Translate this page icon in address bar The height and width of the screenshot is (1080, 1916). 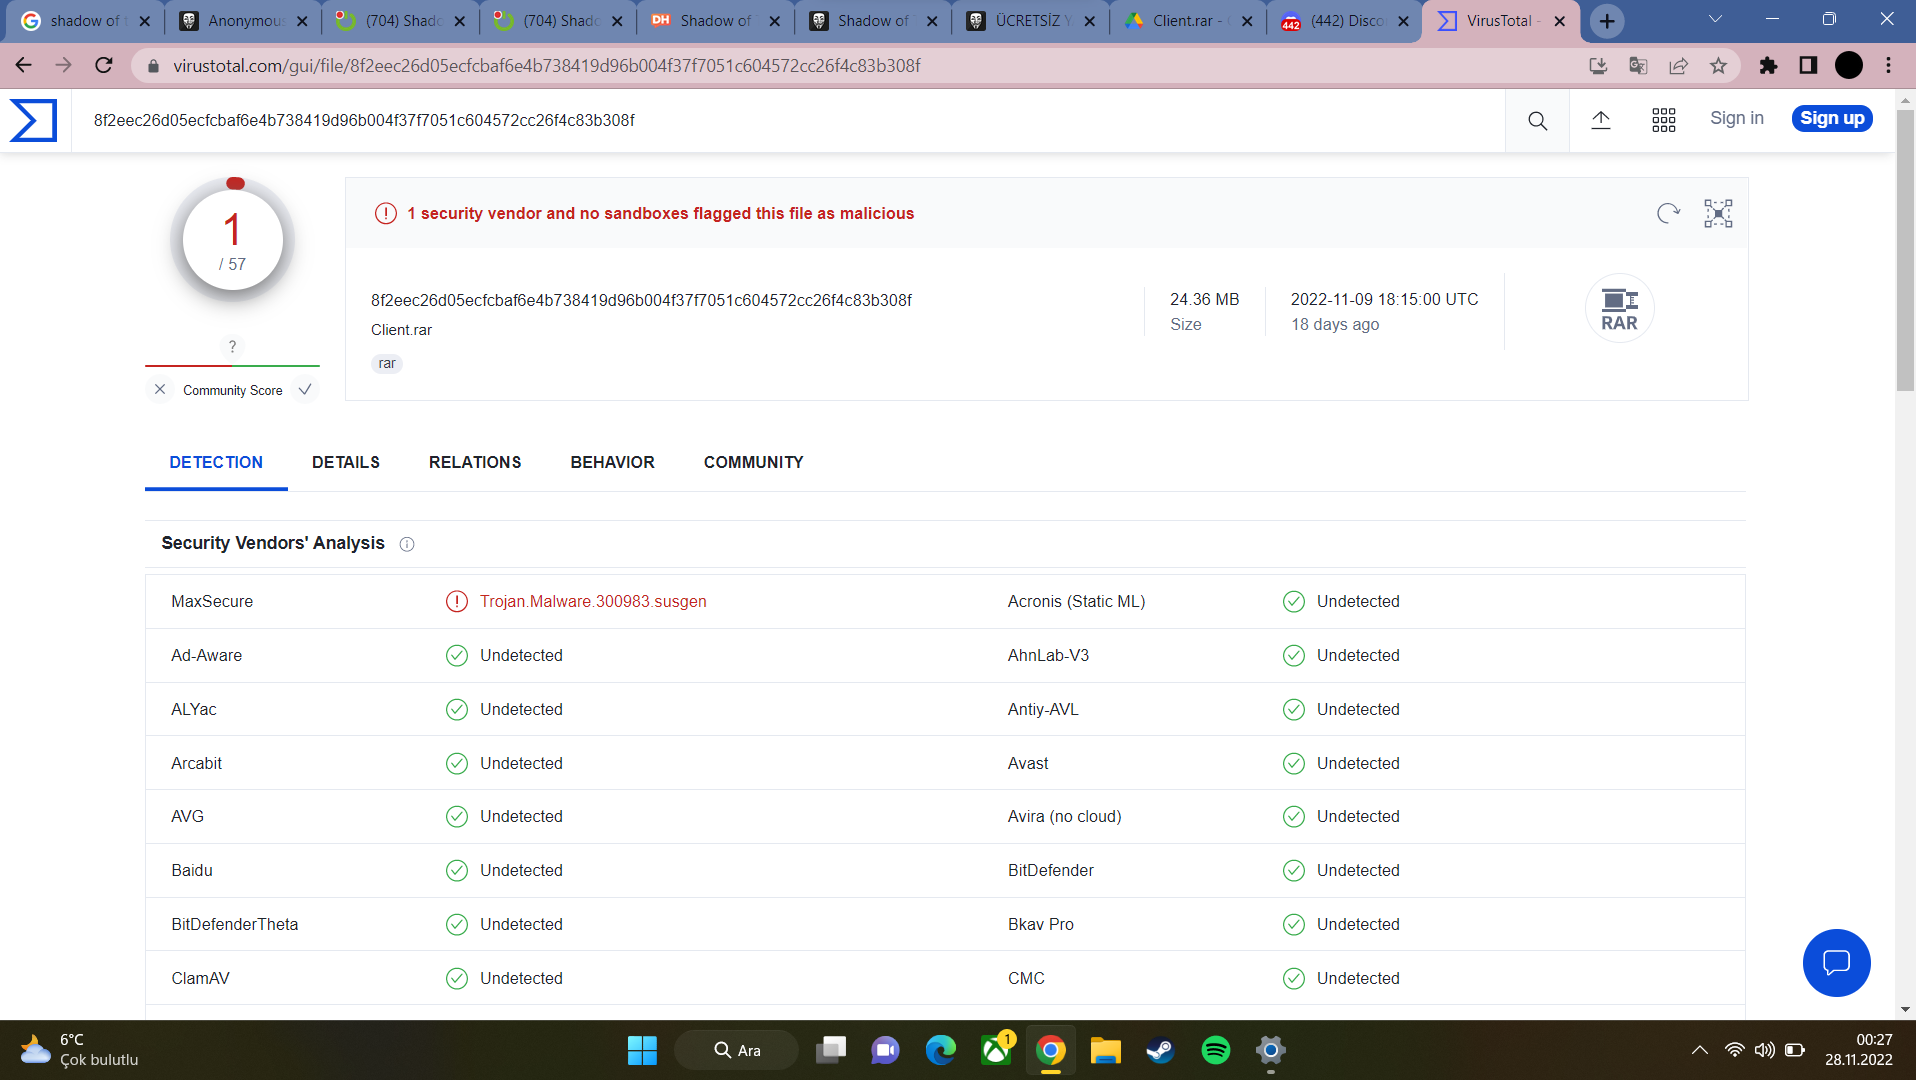[x=1638, y=65]
